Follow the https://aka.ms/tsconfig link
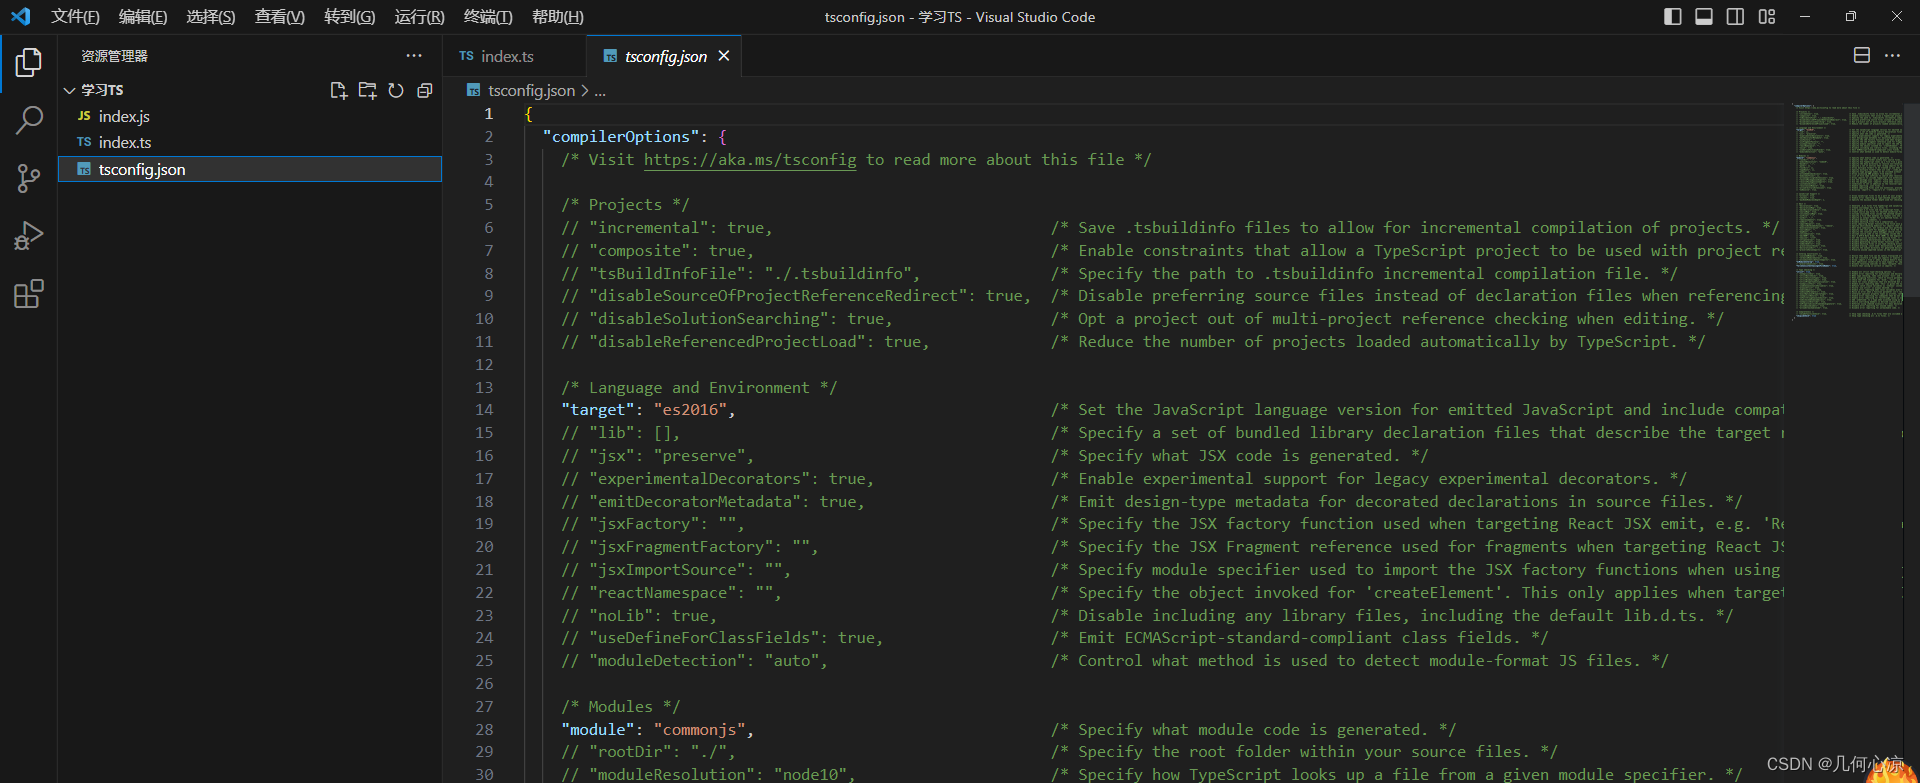Viewport: 1920px width, 783px height. [750, 159]
